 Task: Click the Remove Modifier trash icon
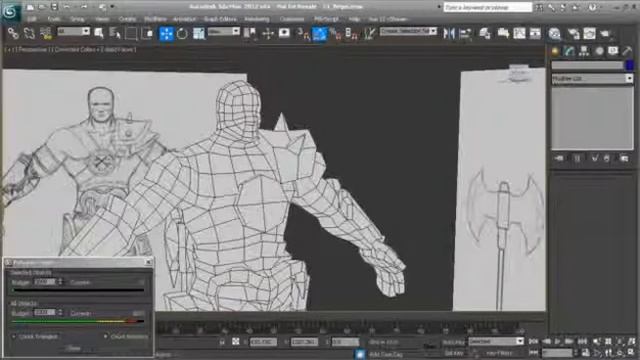point(607,158)
